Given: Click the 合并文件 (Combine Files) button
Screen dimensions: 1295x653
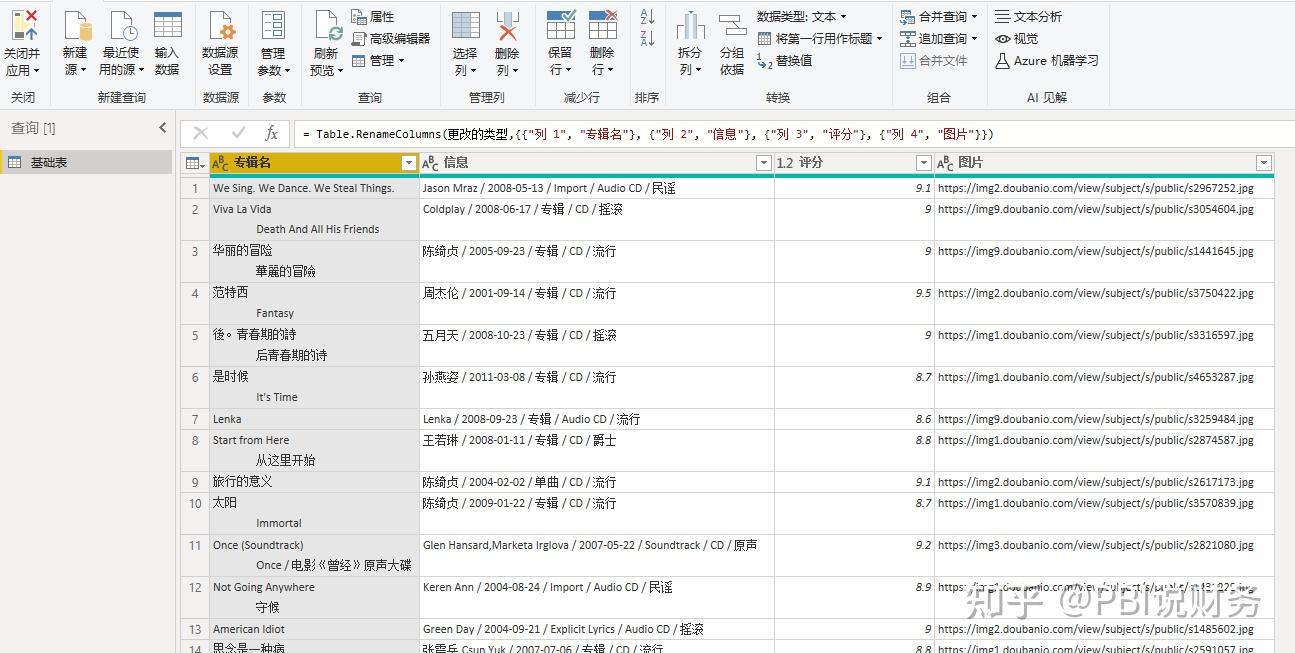Looking at the screenshot, I should [x=934, y=60].
